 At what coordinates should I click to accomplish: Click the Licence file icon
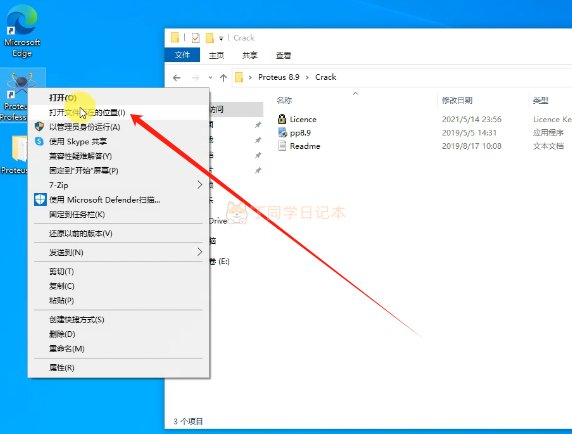(282, 119)
